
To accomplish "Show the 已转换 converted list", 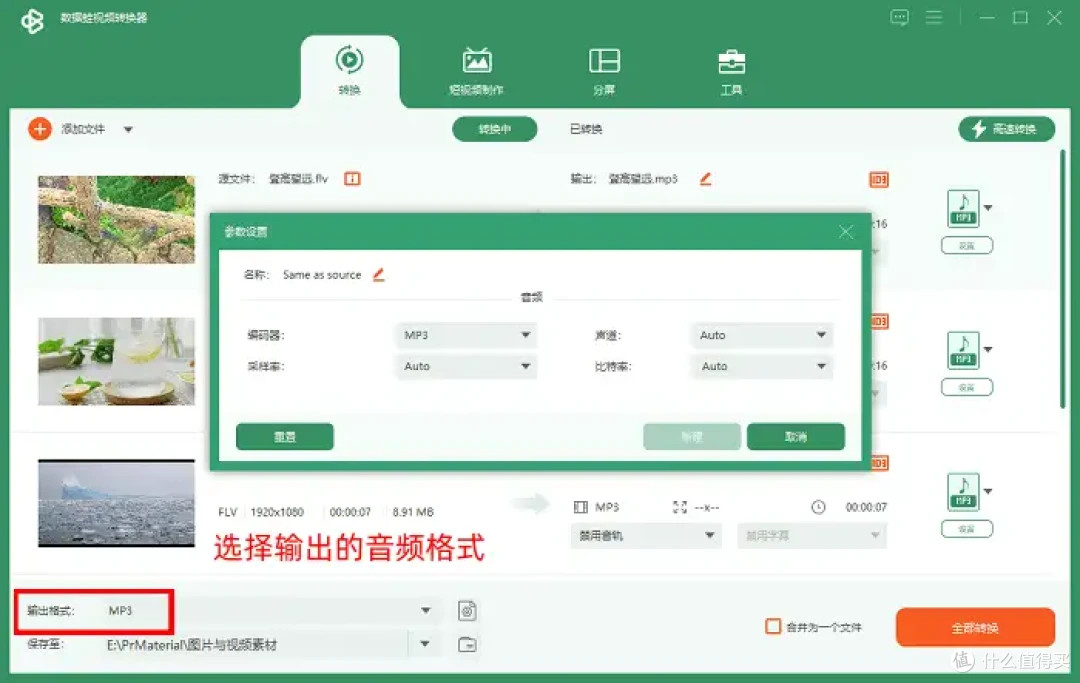I will 586,129.
